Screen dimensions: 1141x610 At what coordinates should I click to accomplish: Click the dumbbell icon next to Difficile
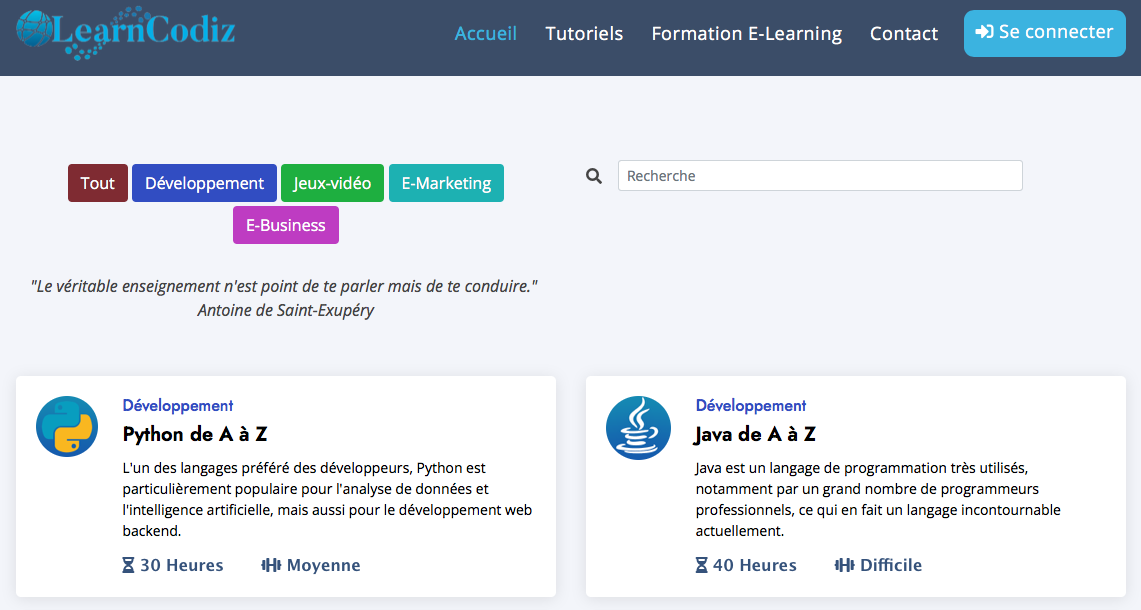(x=844, y=565)
